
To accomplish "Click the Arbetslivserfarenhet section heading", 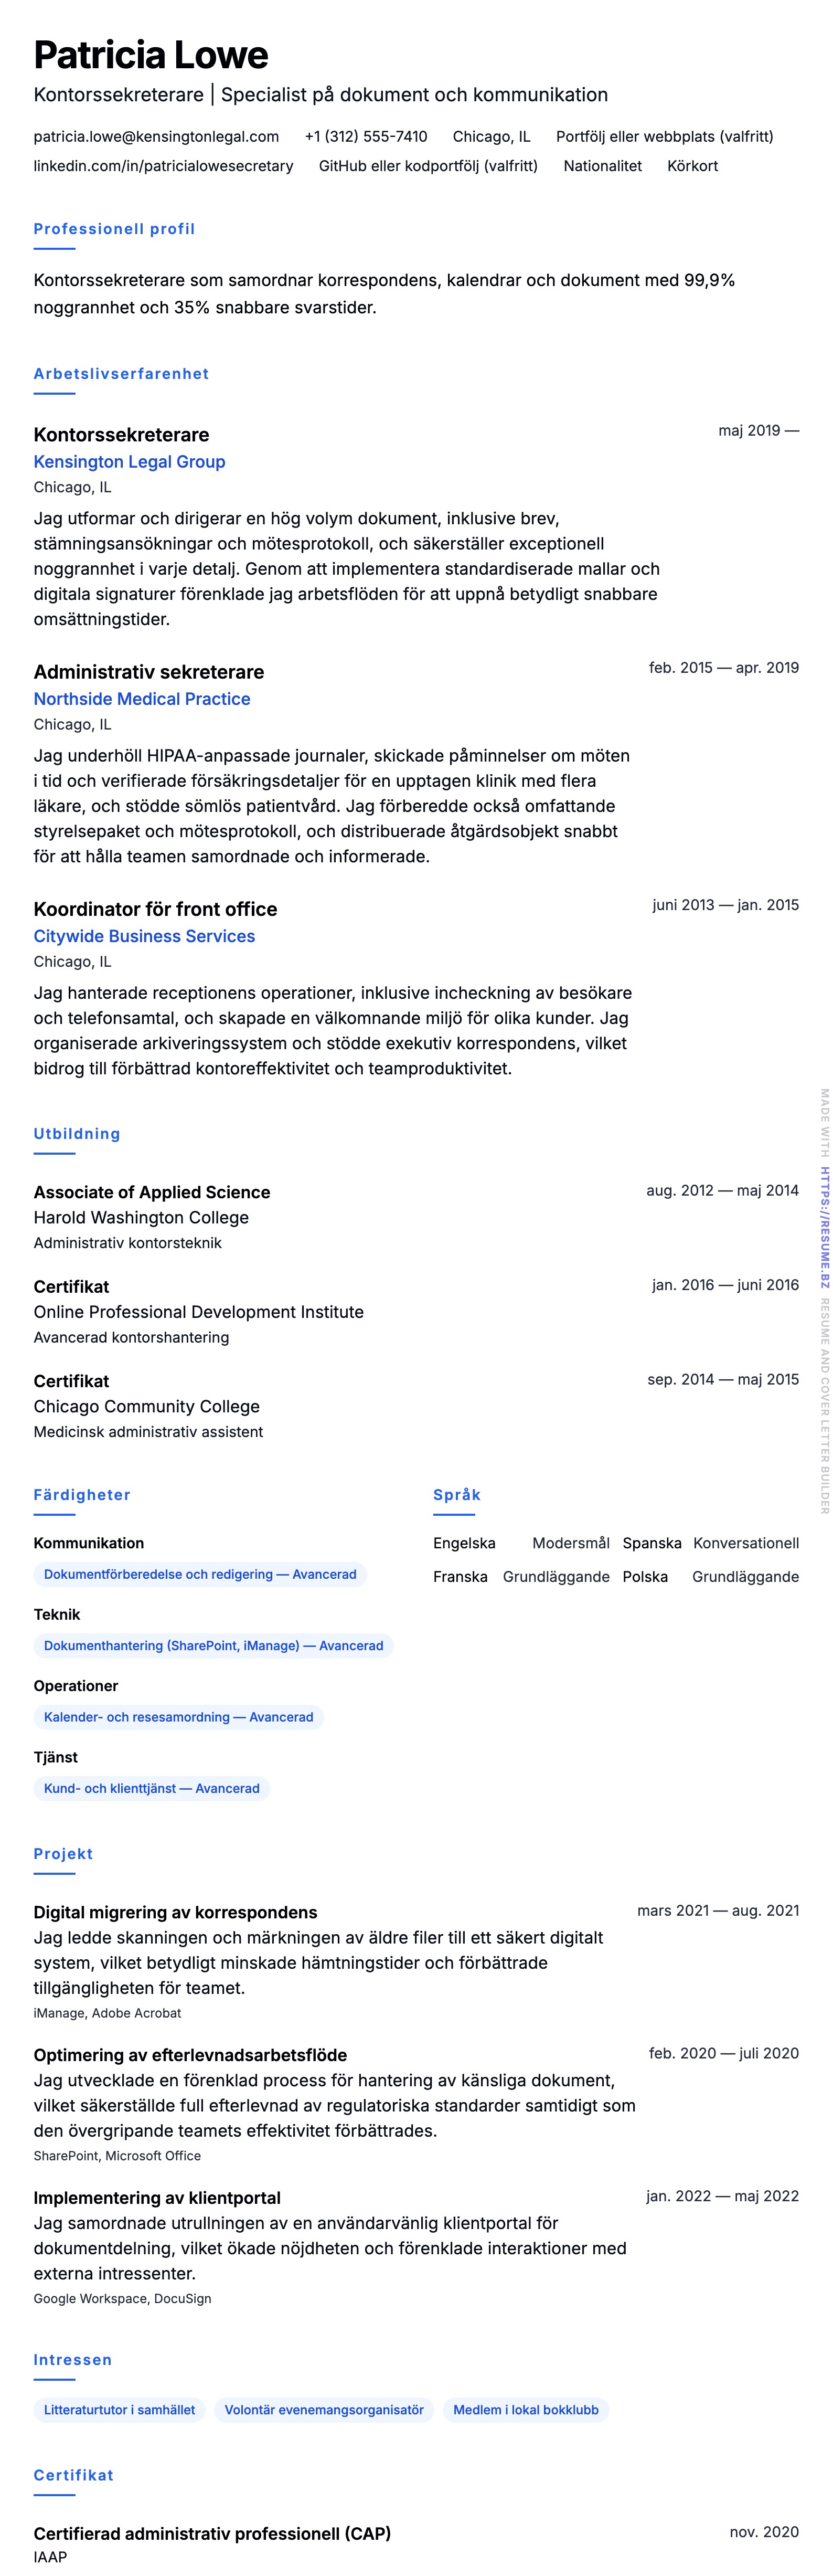I will [x=121, y=374].
